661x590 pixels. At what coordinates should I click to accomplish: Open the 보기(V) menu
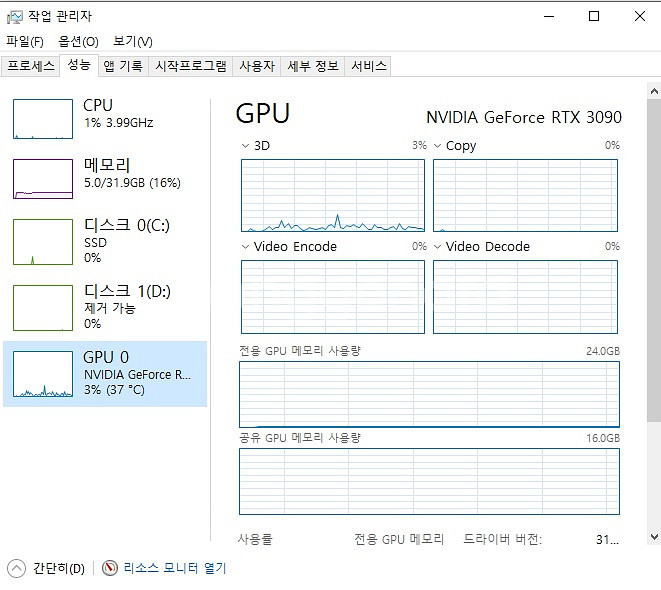pos(133,41)
